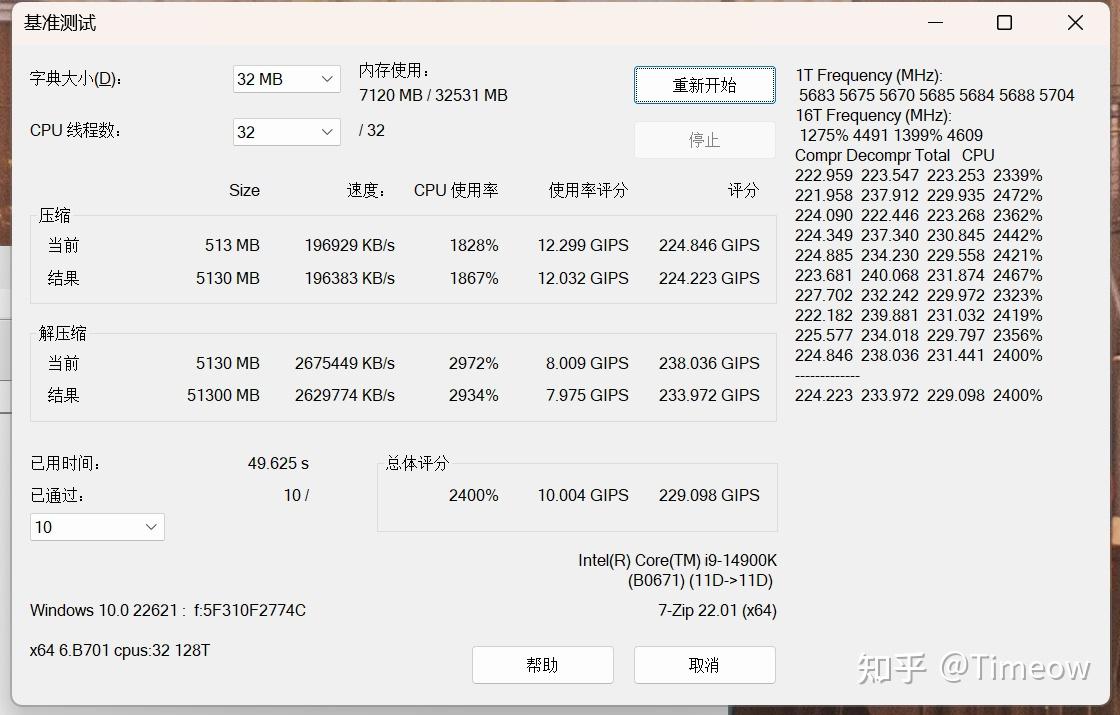Viewport: 1120px width, 715px height.
Task: Click the Windows 10.0 22621 system info line
Action: (x=168, y=611)
